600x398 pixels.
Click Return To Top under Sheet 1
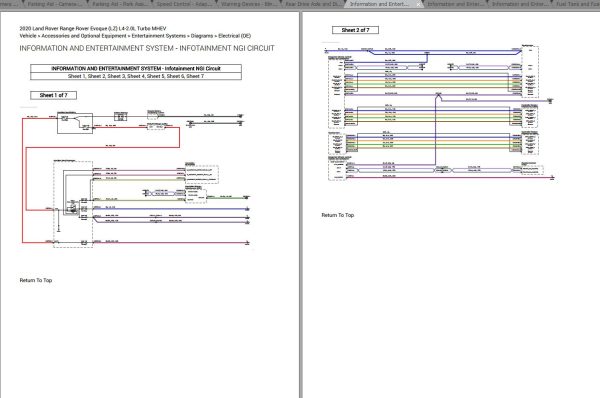pyautogui.click(x=36, y=280)
